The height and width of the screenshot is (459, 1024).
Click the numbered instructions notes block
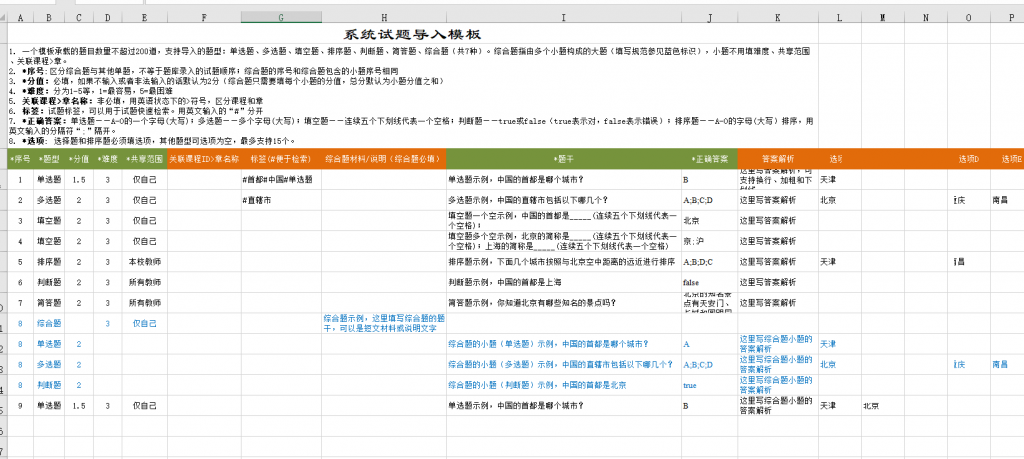(413, 96)
